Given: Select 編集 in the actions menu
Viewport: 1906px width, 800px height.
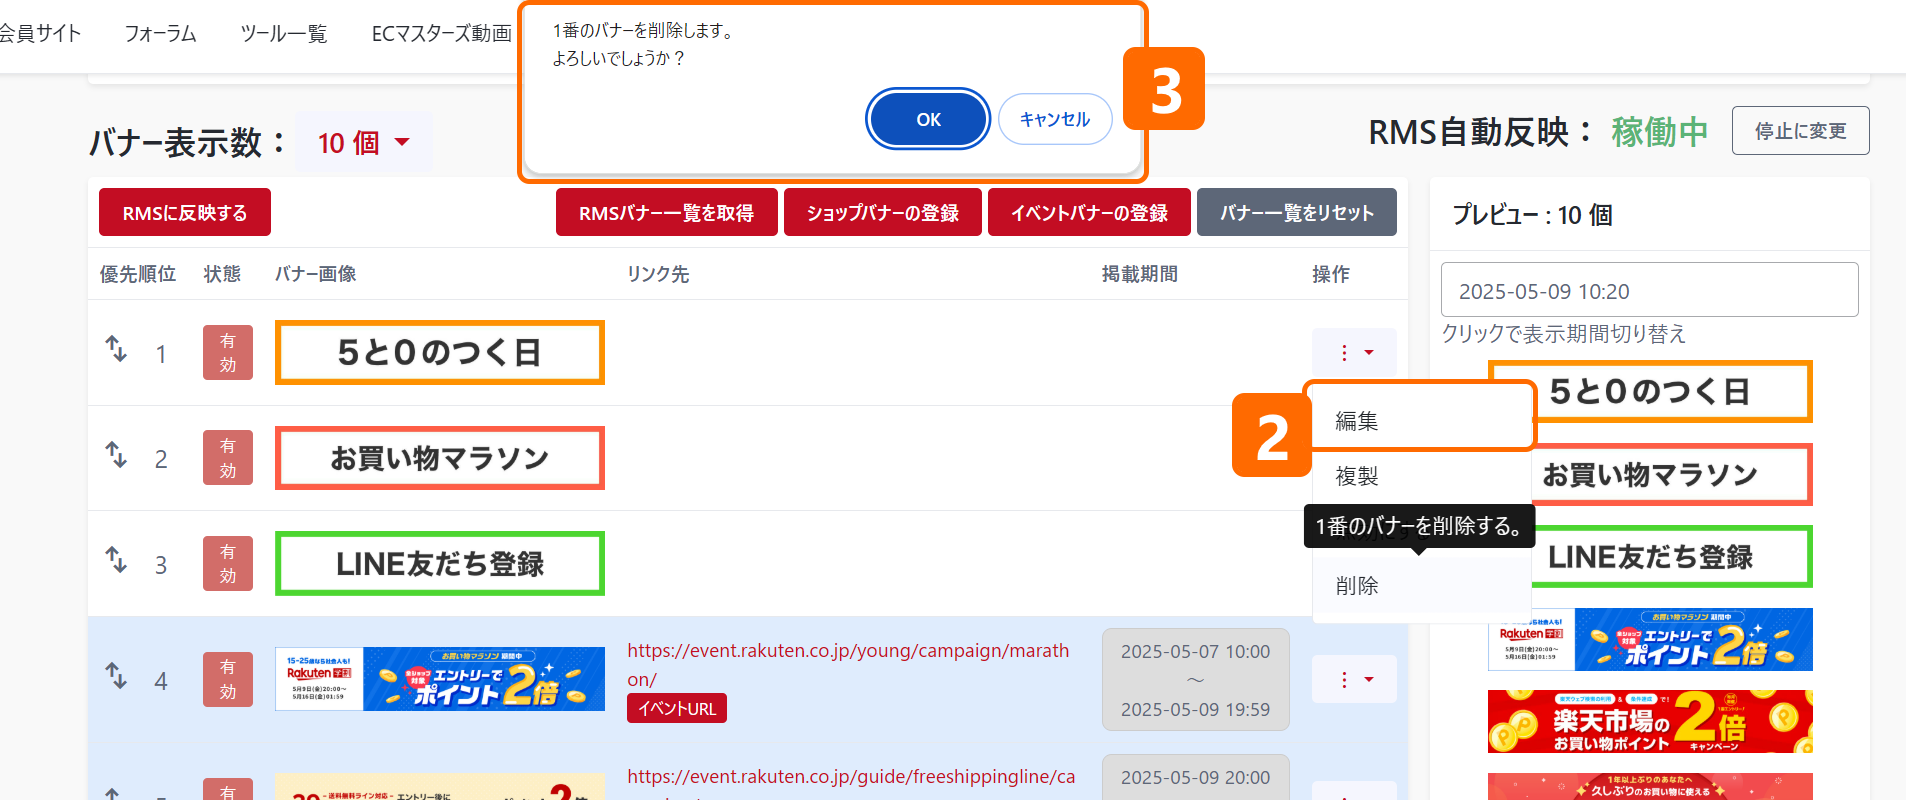Looking at the screenshot, I should click(1421, 421).
